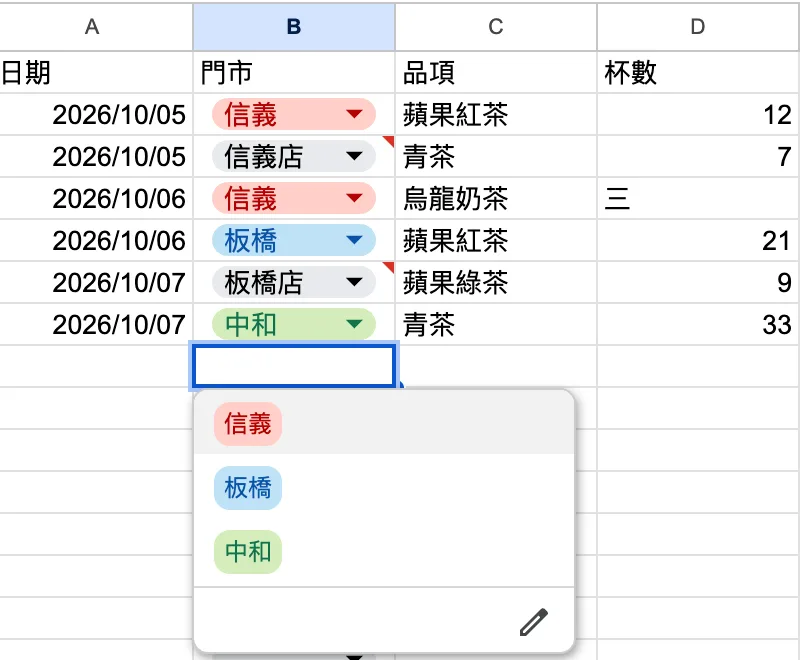The image size is (800, 660).
Task: Select the 門市 header cell
Action: tap(294, 72)
